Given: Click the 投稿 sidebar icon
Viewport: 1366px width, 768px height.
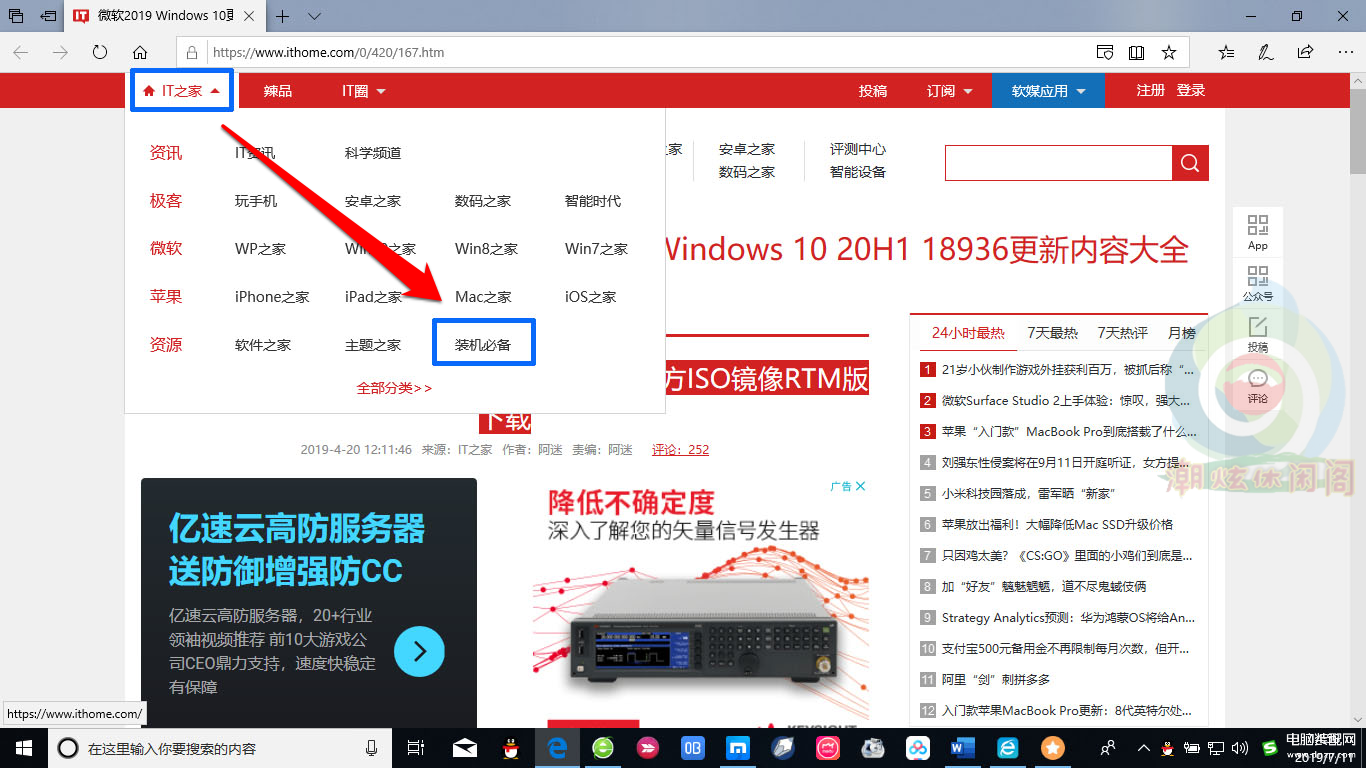Looking at the screenshot, I should tap(1258, 334).
